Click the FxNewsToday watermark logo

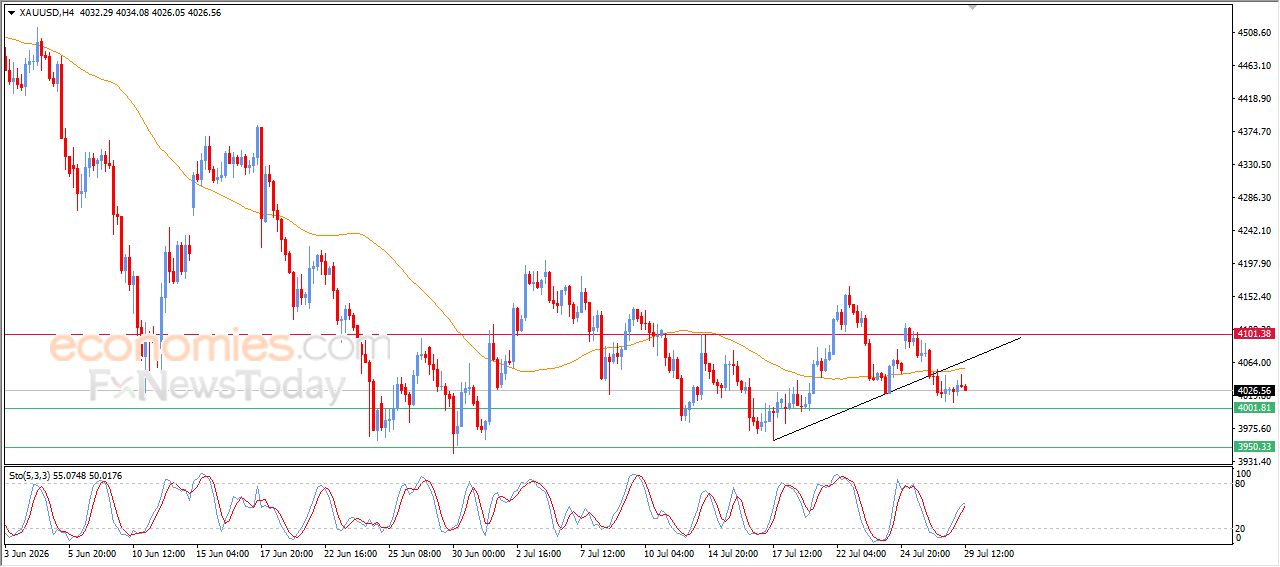click(x=216, y=386)
